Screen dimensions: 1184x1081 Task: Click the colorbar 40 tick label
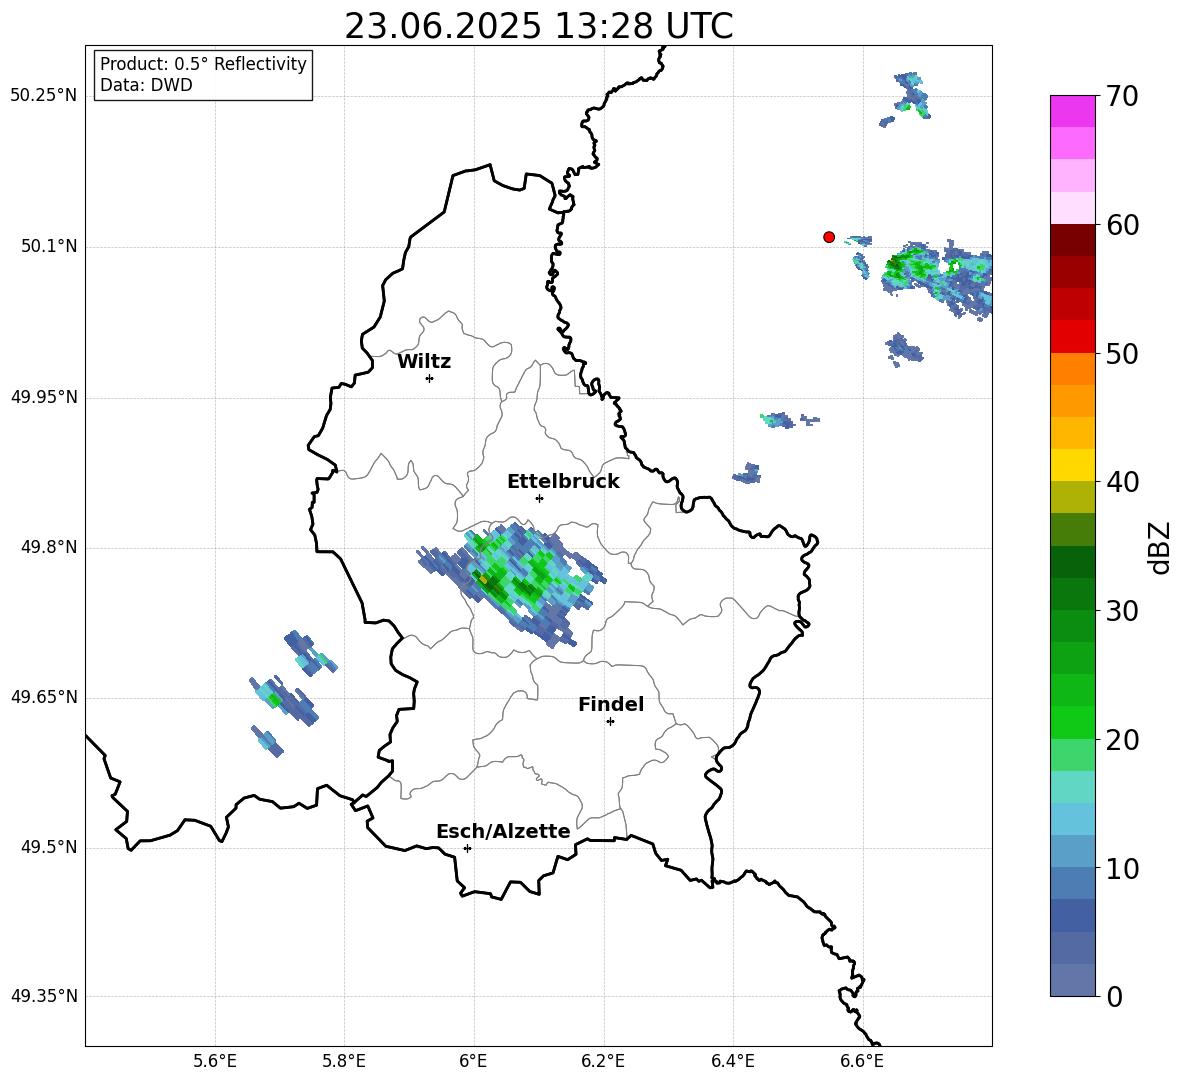1122,482
